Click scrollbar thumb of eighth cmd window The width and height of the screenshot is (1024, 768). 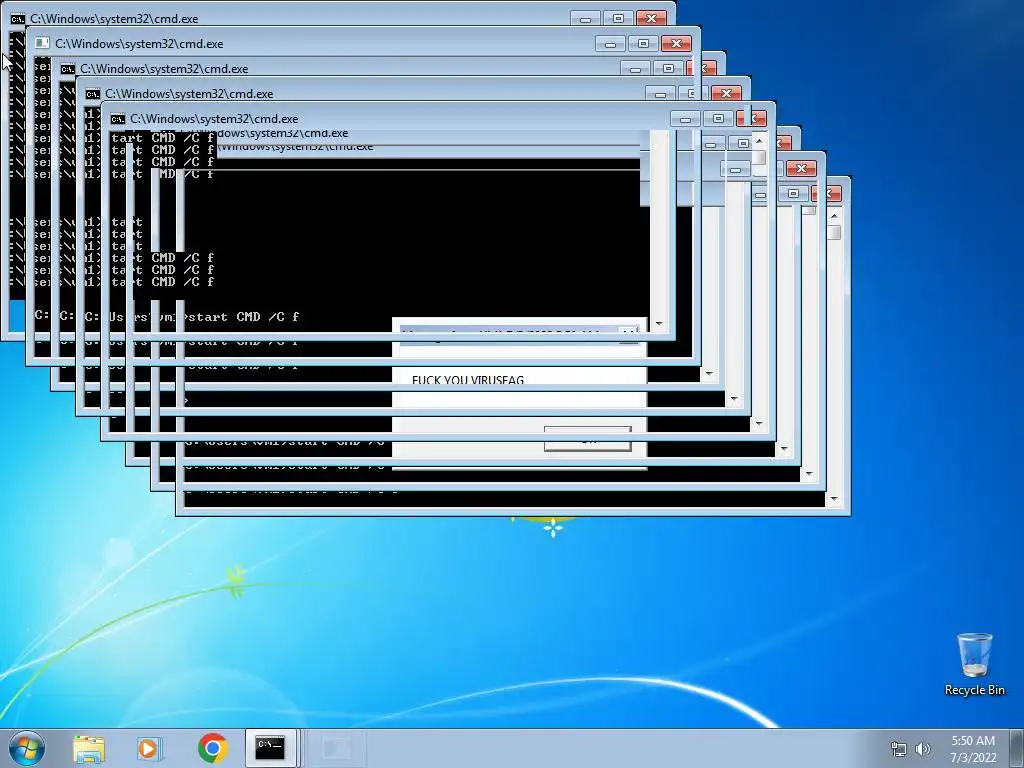(834, 232)
